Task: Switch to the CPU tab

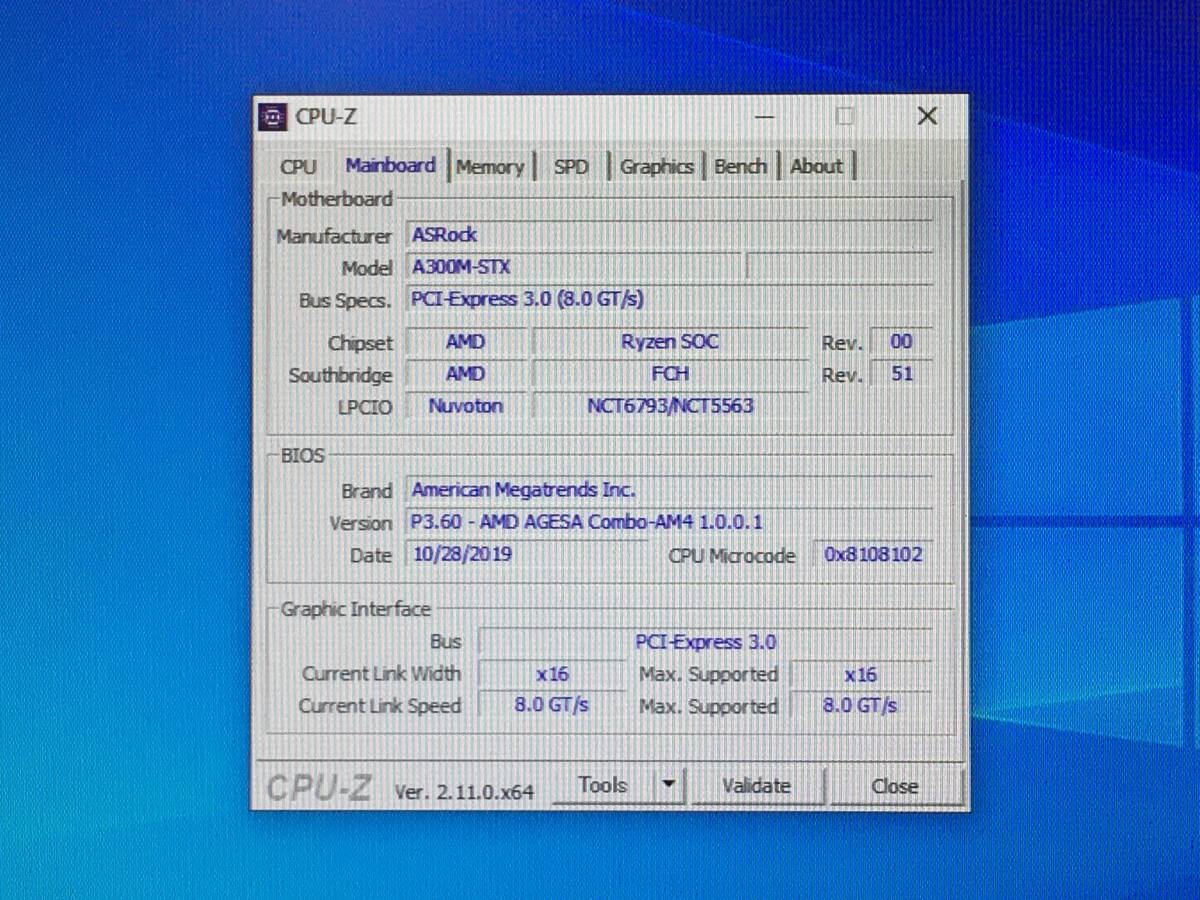Action: [x=298, y=167]
